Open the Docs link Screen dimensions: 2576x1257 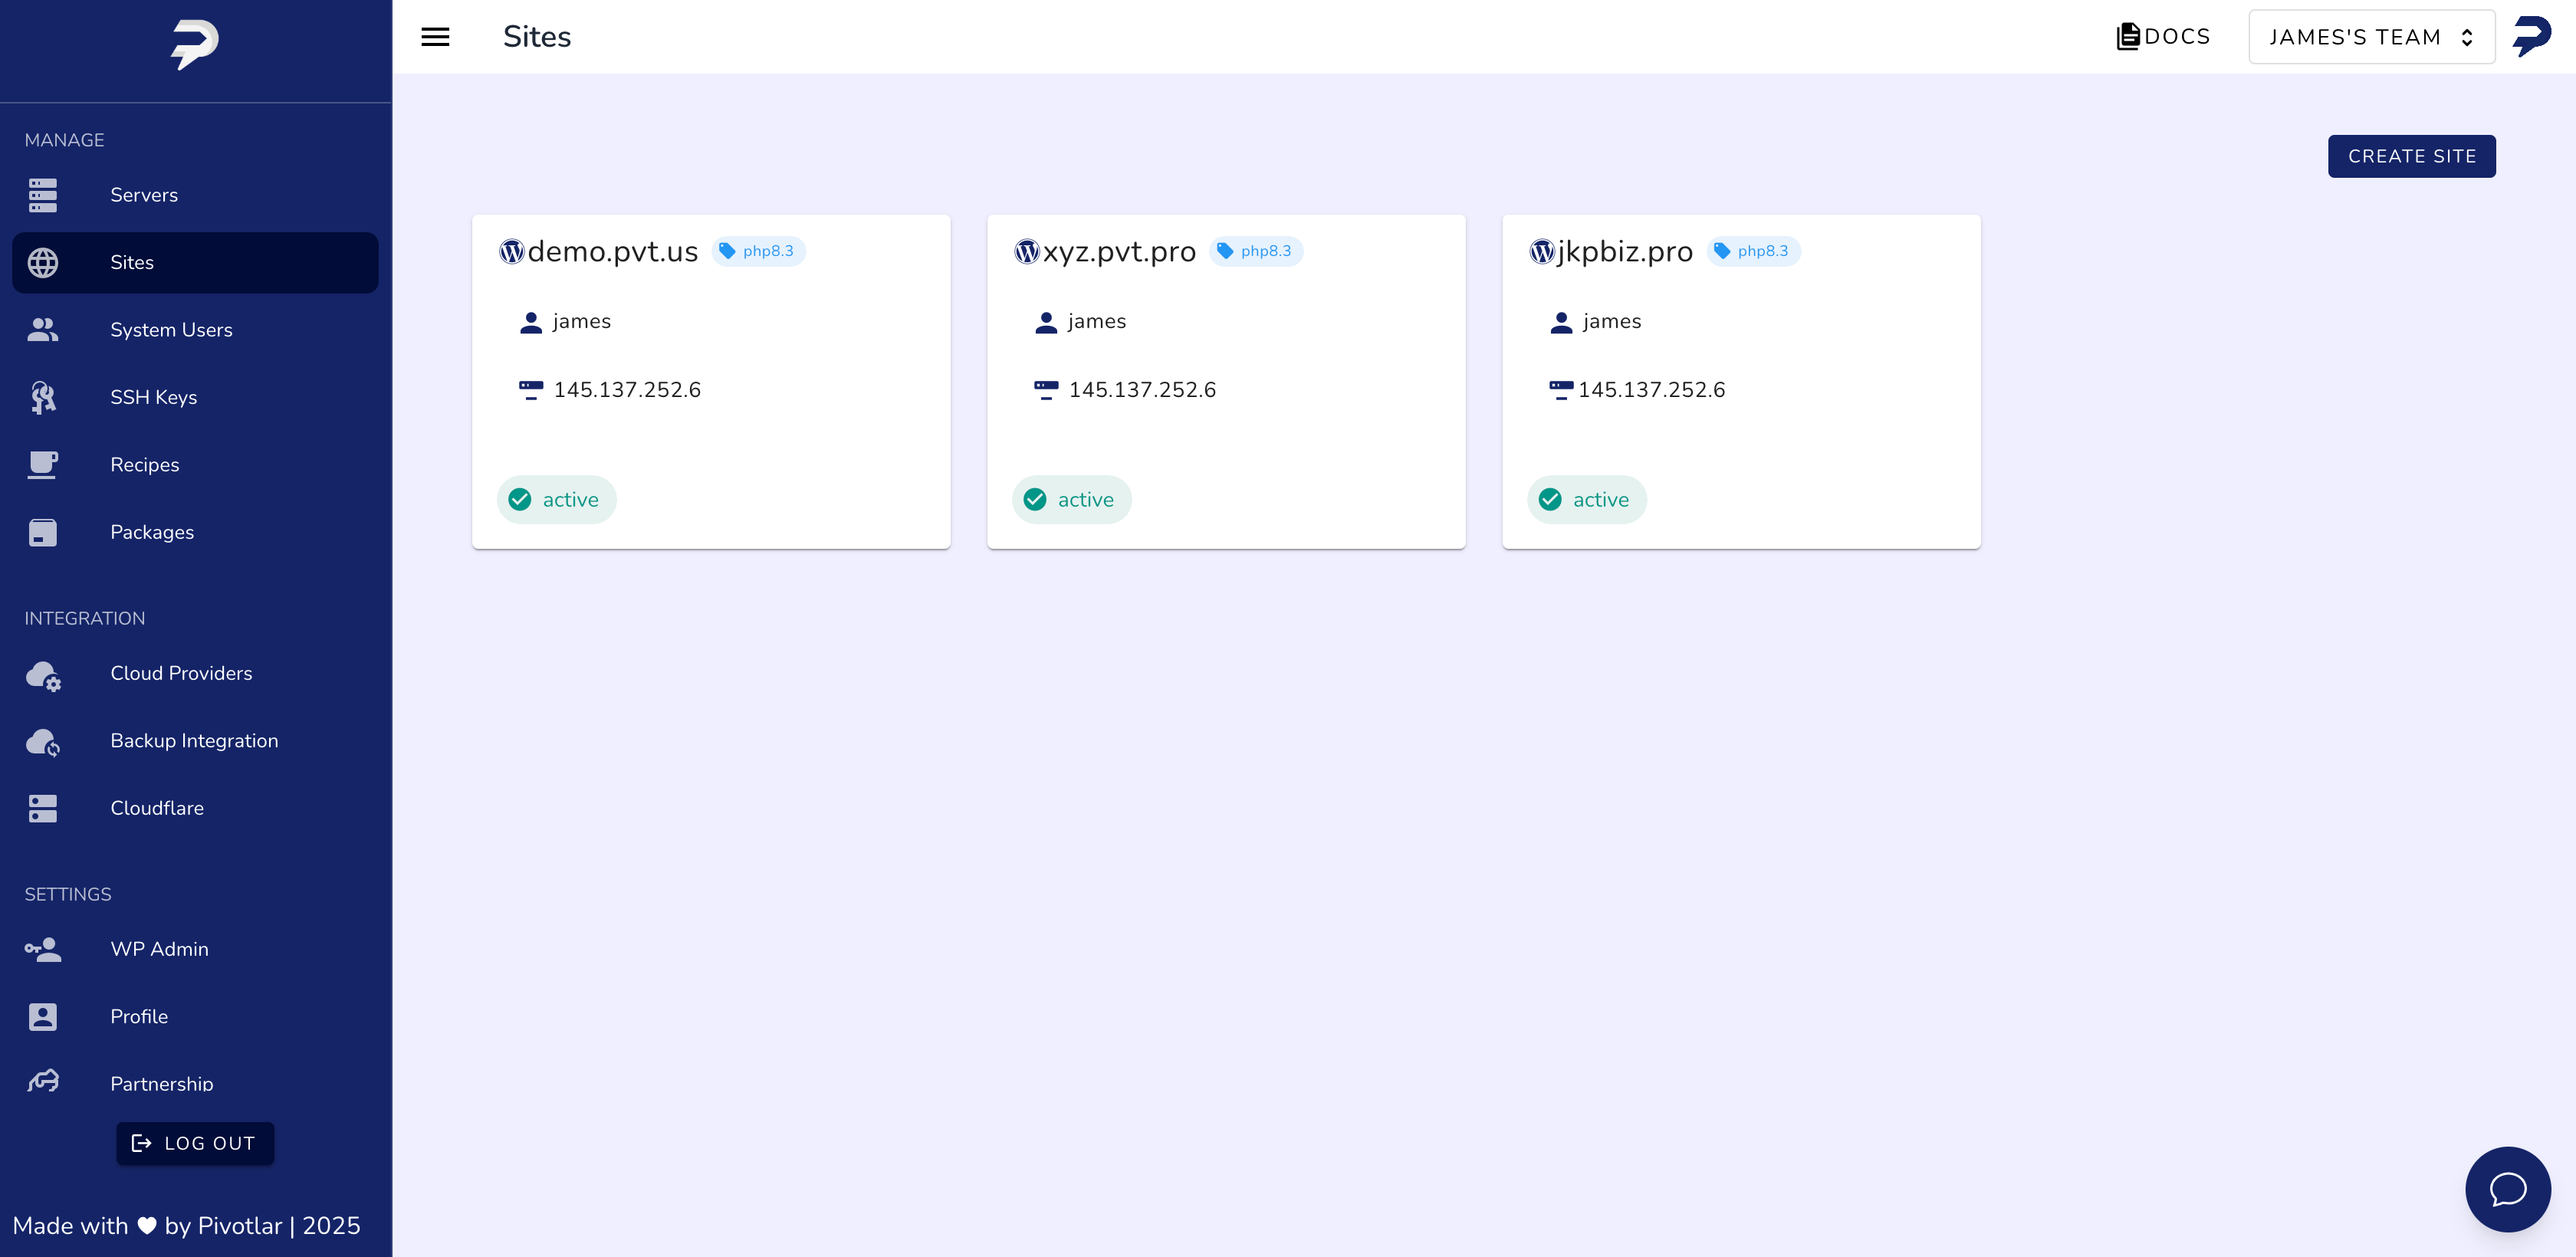tap(2163, 37)
